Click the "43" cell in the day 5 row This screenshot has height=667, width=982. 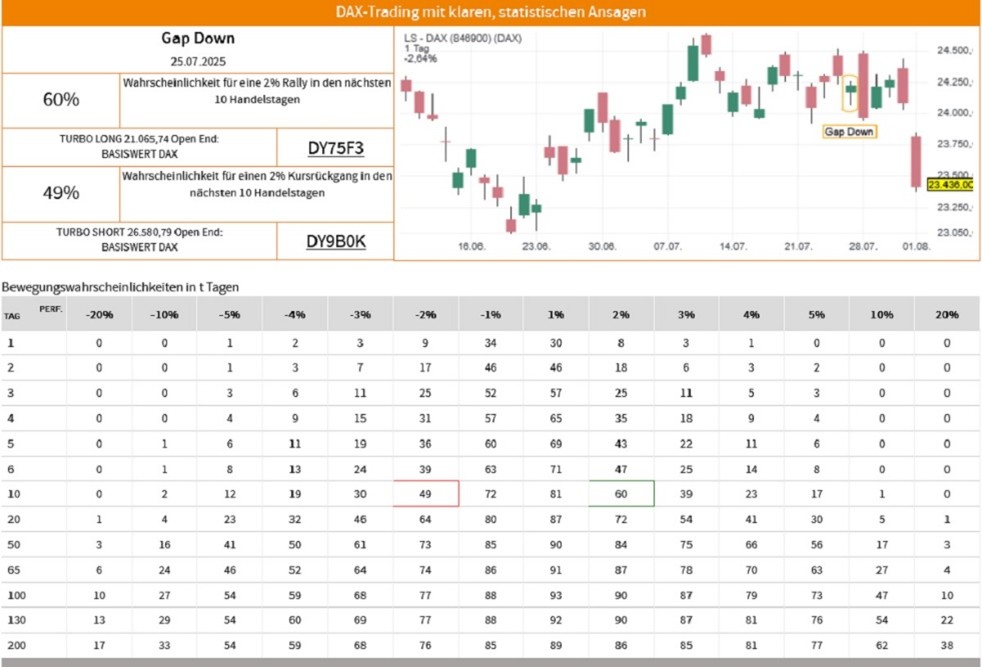pyautogui.click(x=621, y=444)
